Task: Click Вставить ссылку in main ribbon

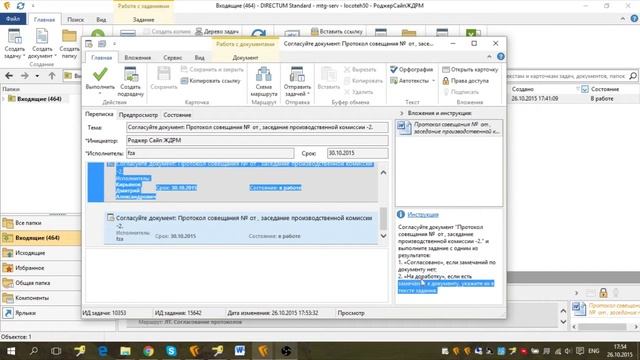Action: click(x=337, y=31)
